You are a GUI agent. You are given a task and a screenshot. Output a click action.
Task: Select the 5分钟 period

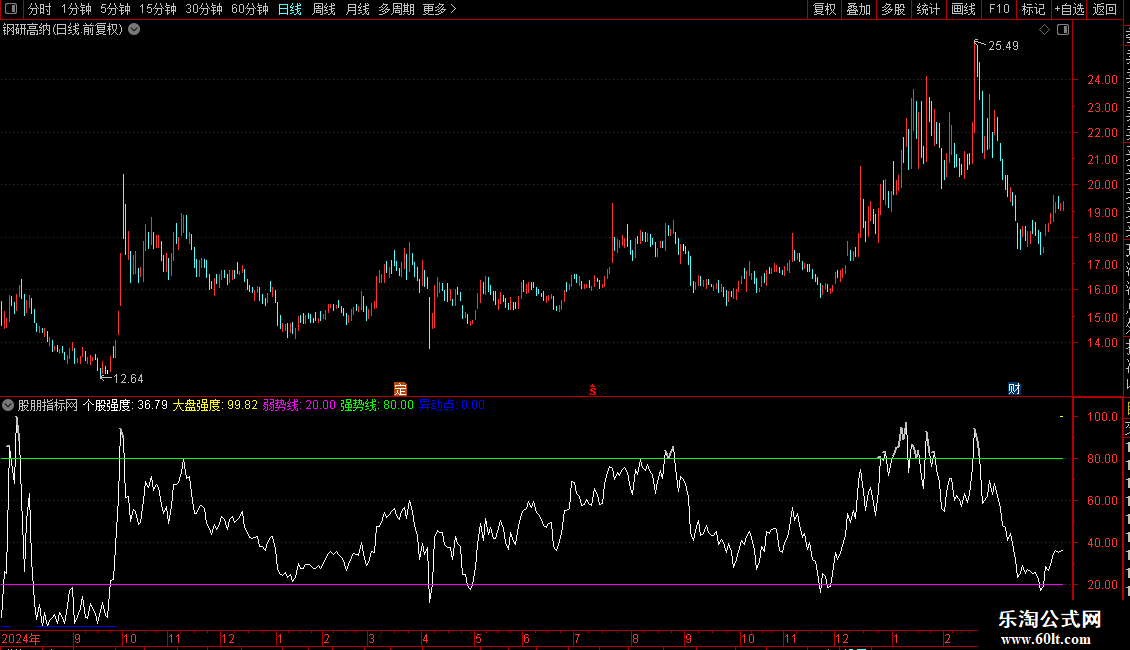click(115, 9)
